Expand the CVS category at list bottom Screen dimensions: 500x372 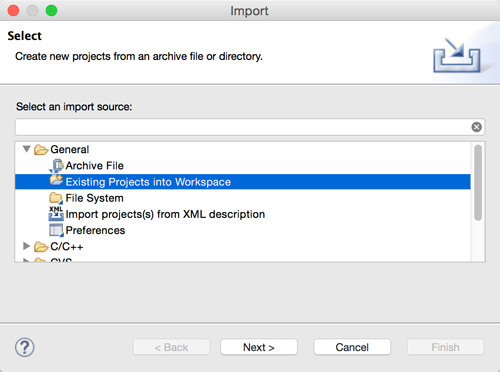(26, 260)
